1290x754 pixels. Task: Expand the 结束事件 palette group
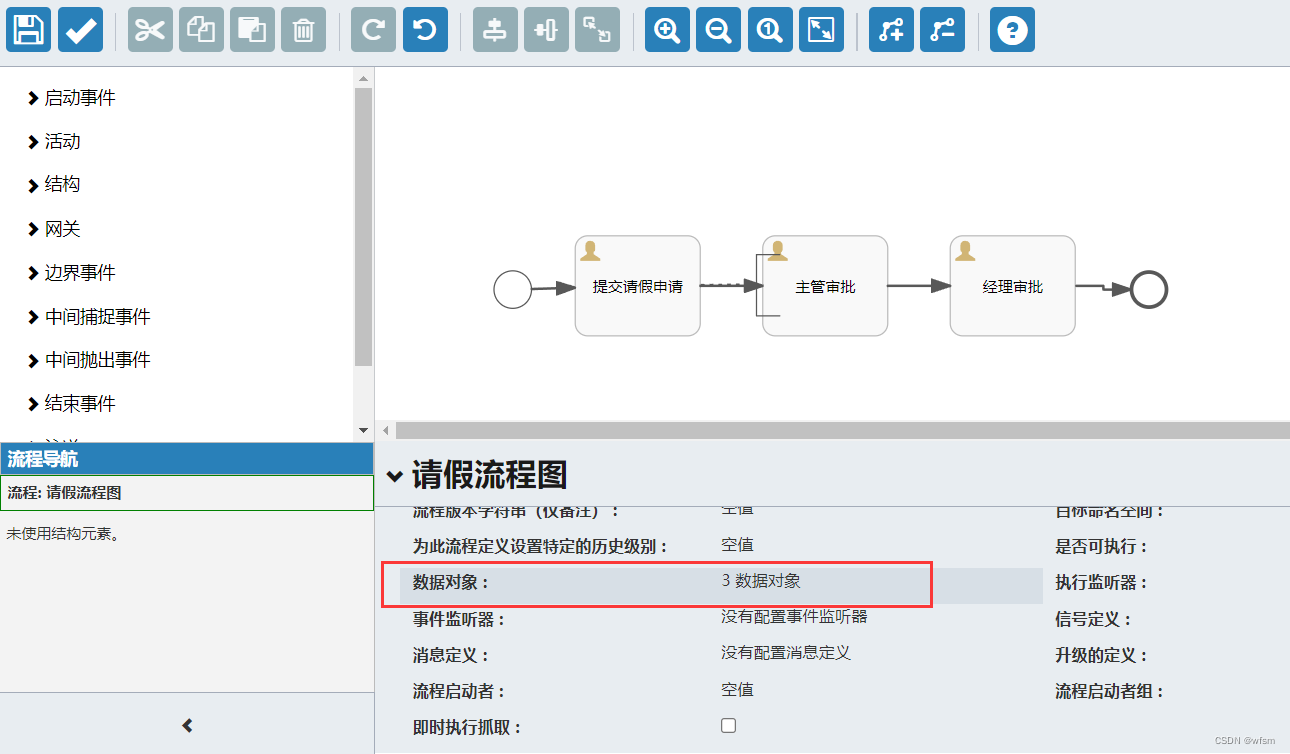pos(71,404)
